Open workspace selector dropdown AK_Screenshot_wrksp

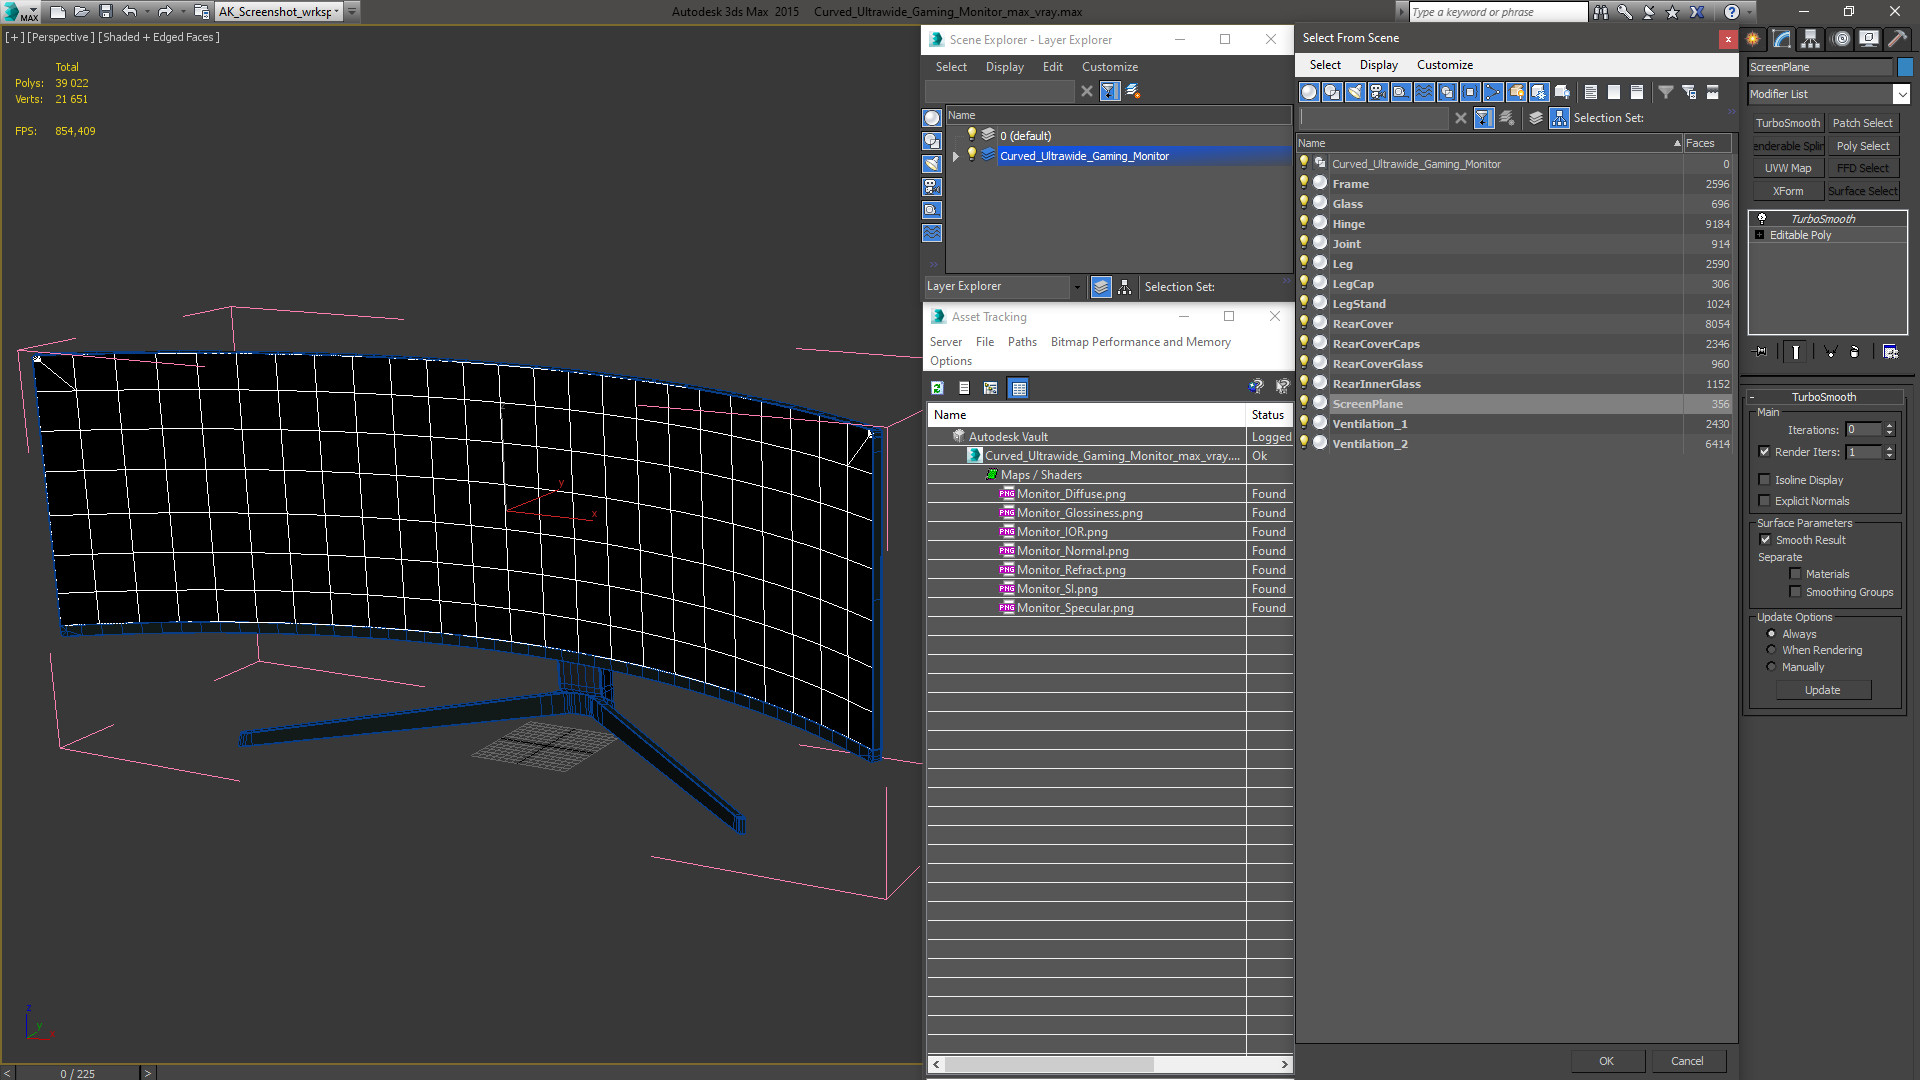coord(337,12)
